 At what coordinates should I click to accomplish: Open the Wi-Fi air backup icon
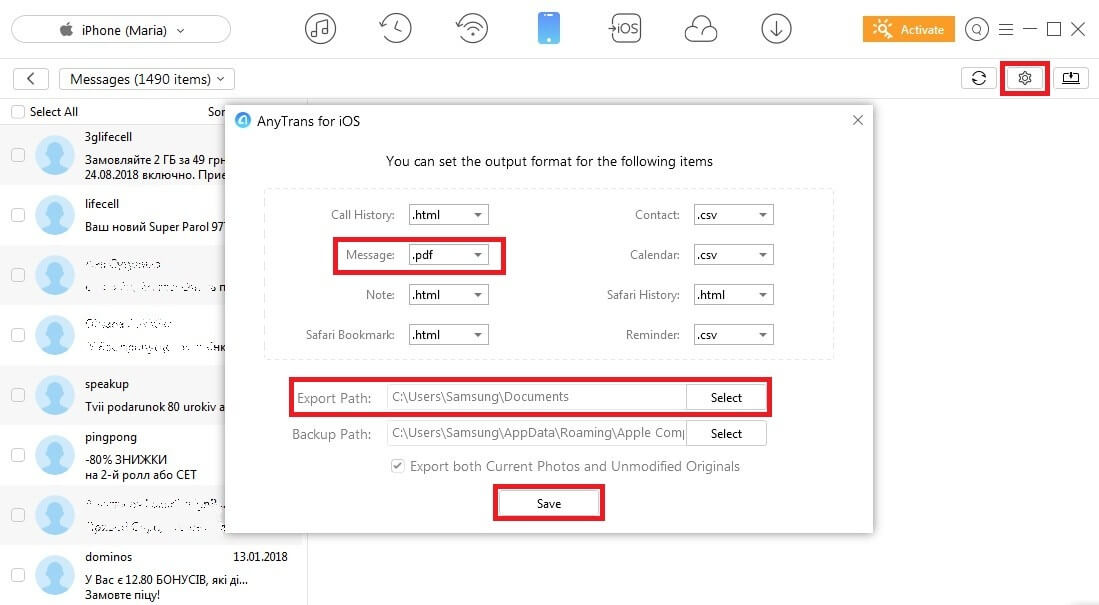click(x=472, y=29)
